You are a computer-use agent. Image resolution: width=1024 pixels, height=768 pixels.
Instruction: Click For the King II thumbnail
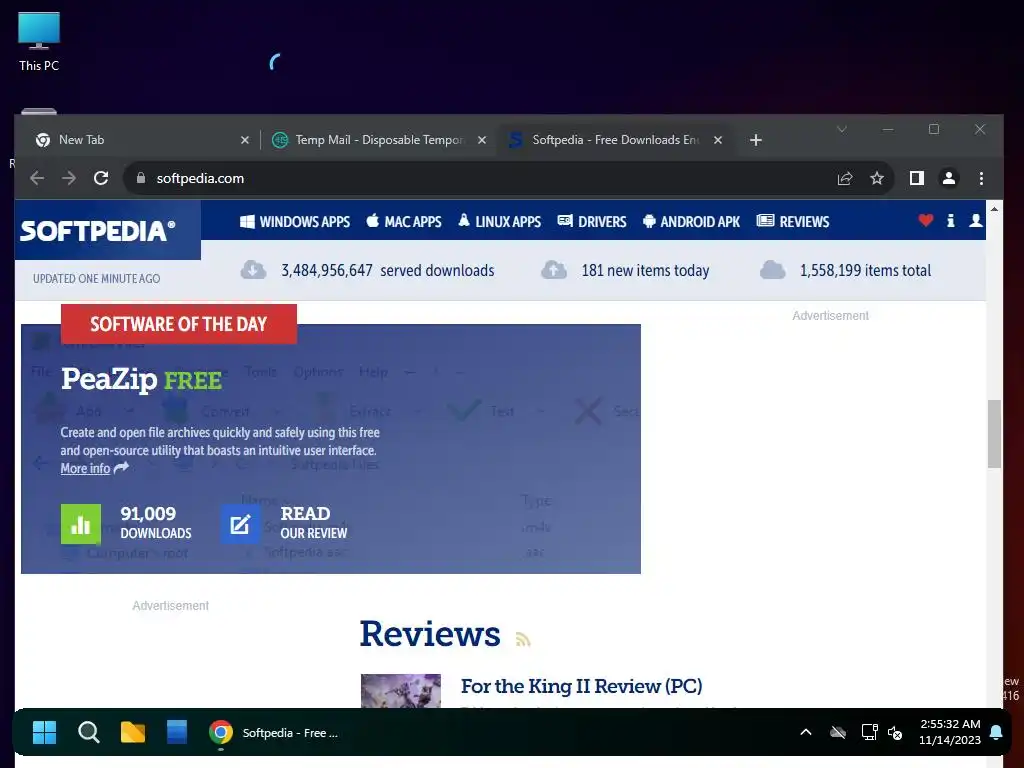point(401,691)
